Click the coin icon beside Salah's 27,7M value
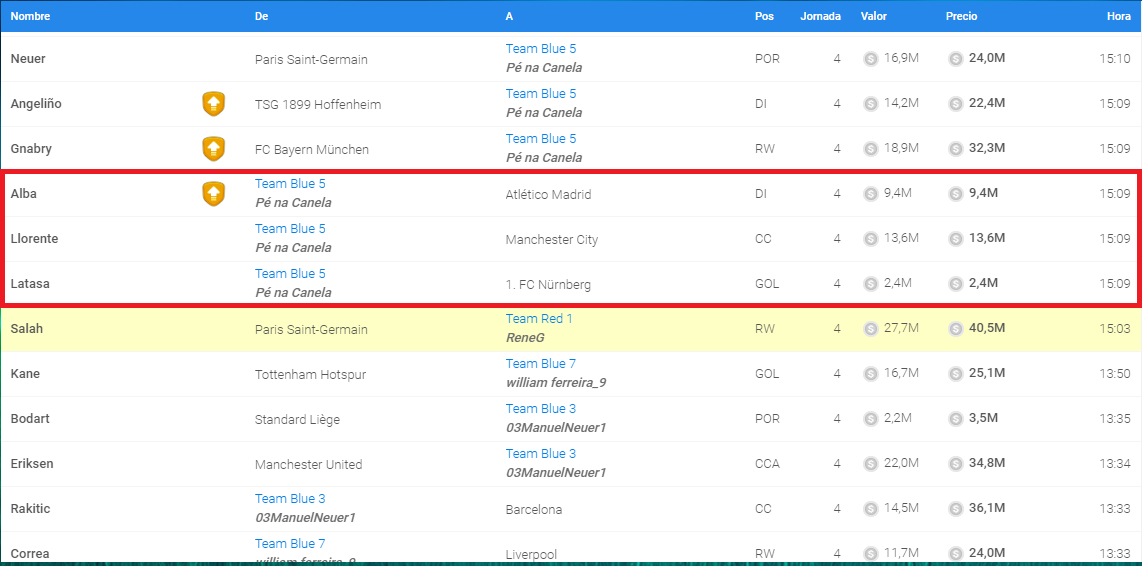 (871, 329)
